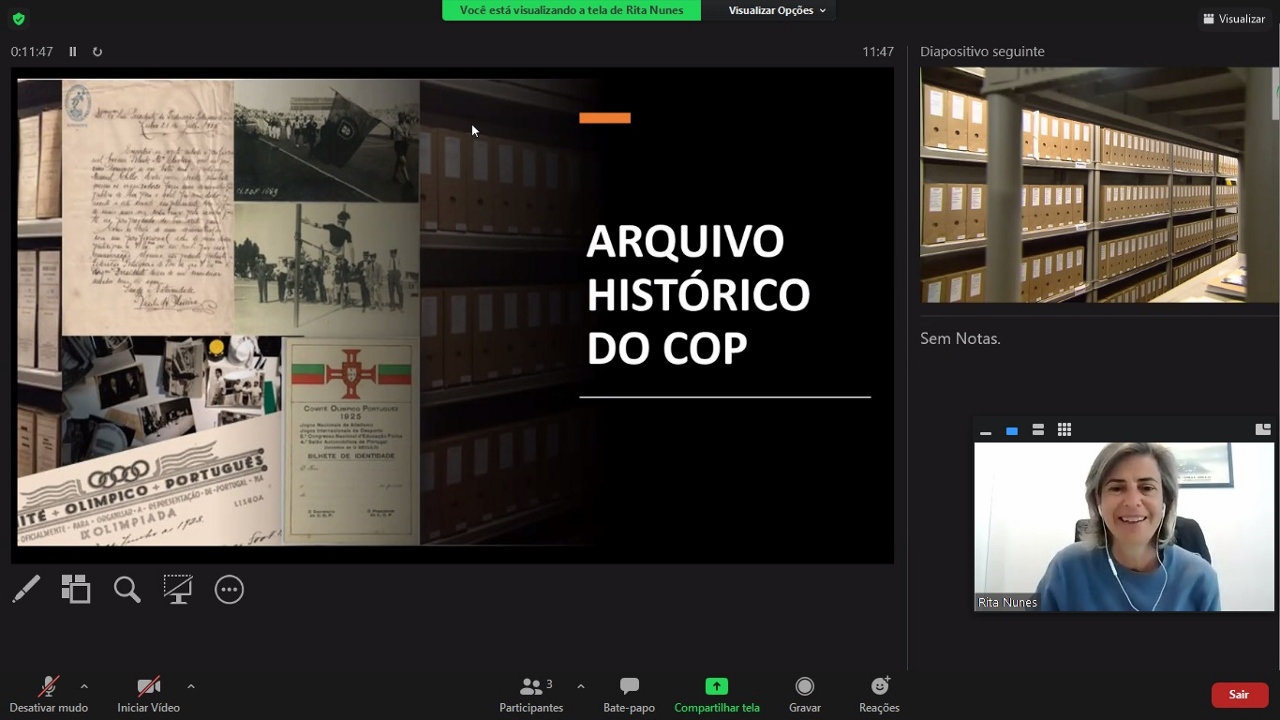Switch to grid thumbnail view

point(1064,430)
